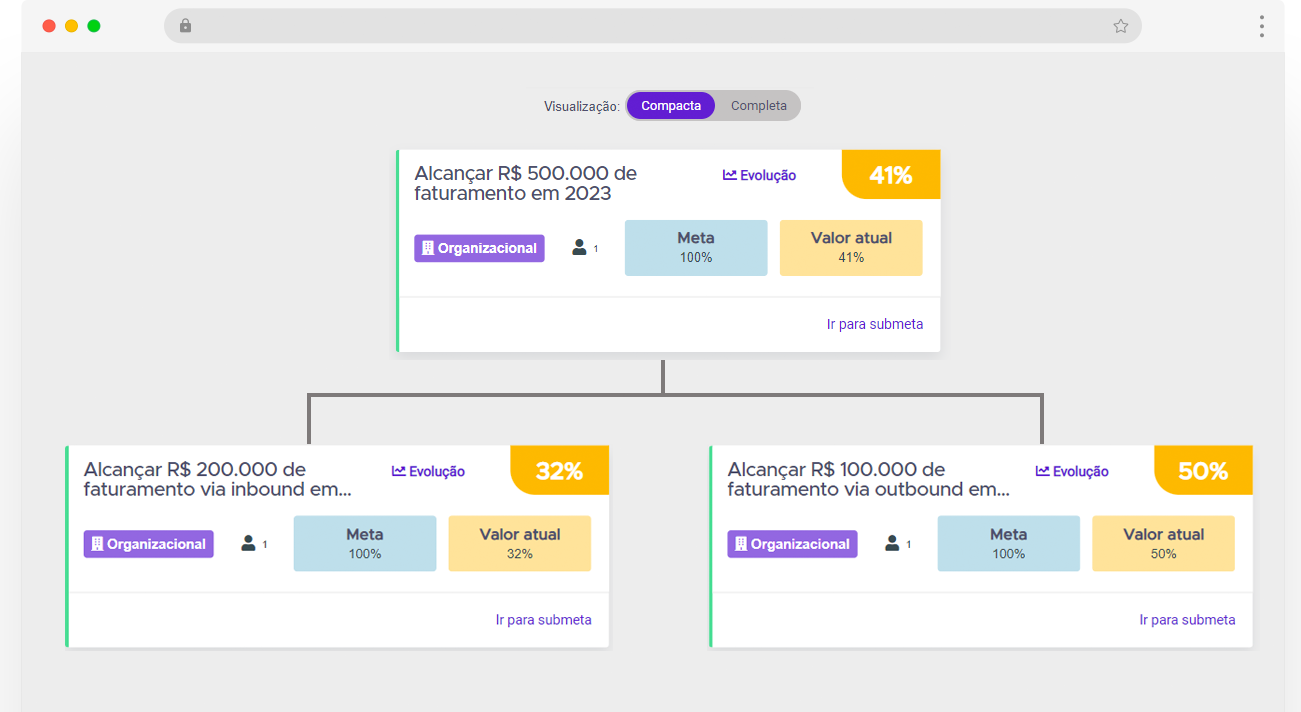Click the browser address bar field
The height and width of the screenshot is (712, 1301).
(650, 26)
